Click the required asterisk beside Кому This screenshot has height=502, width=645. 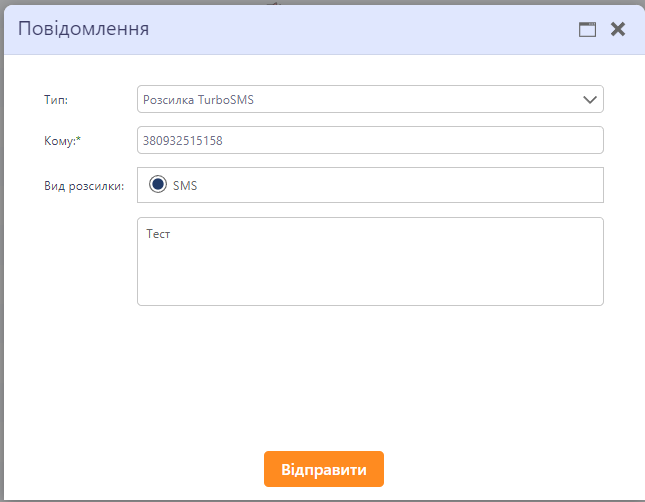[x=78, y=140]
